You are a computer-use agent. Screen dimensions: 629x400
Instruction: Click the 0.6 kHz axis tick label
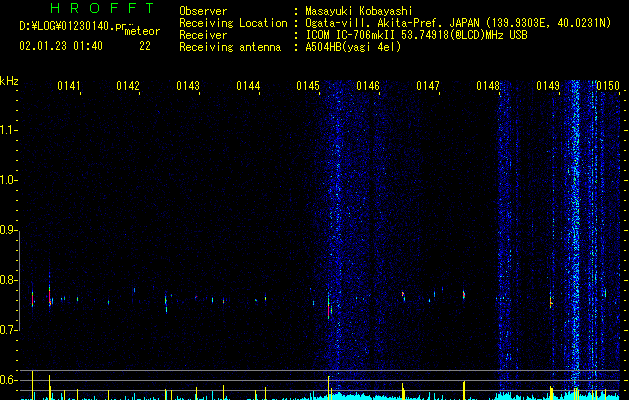click(x=8, y=380)
